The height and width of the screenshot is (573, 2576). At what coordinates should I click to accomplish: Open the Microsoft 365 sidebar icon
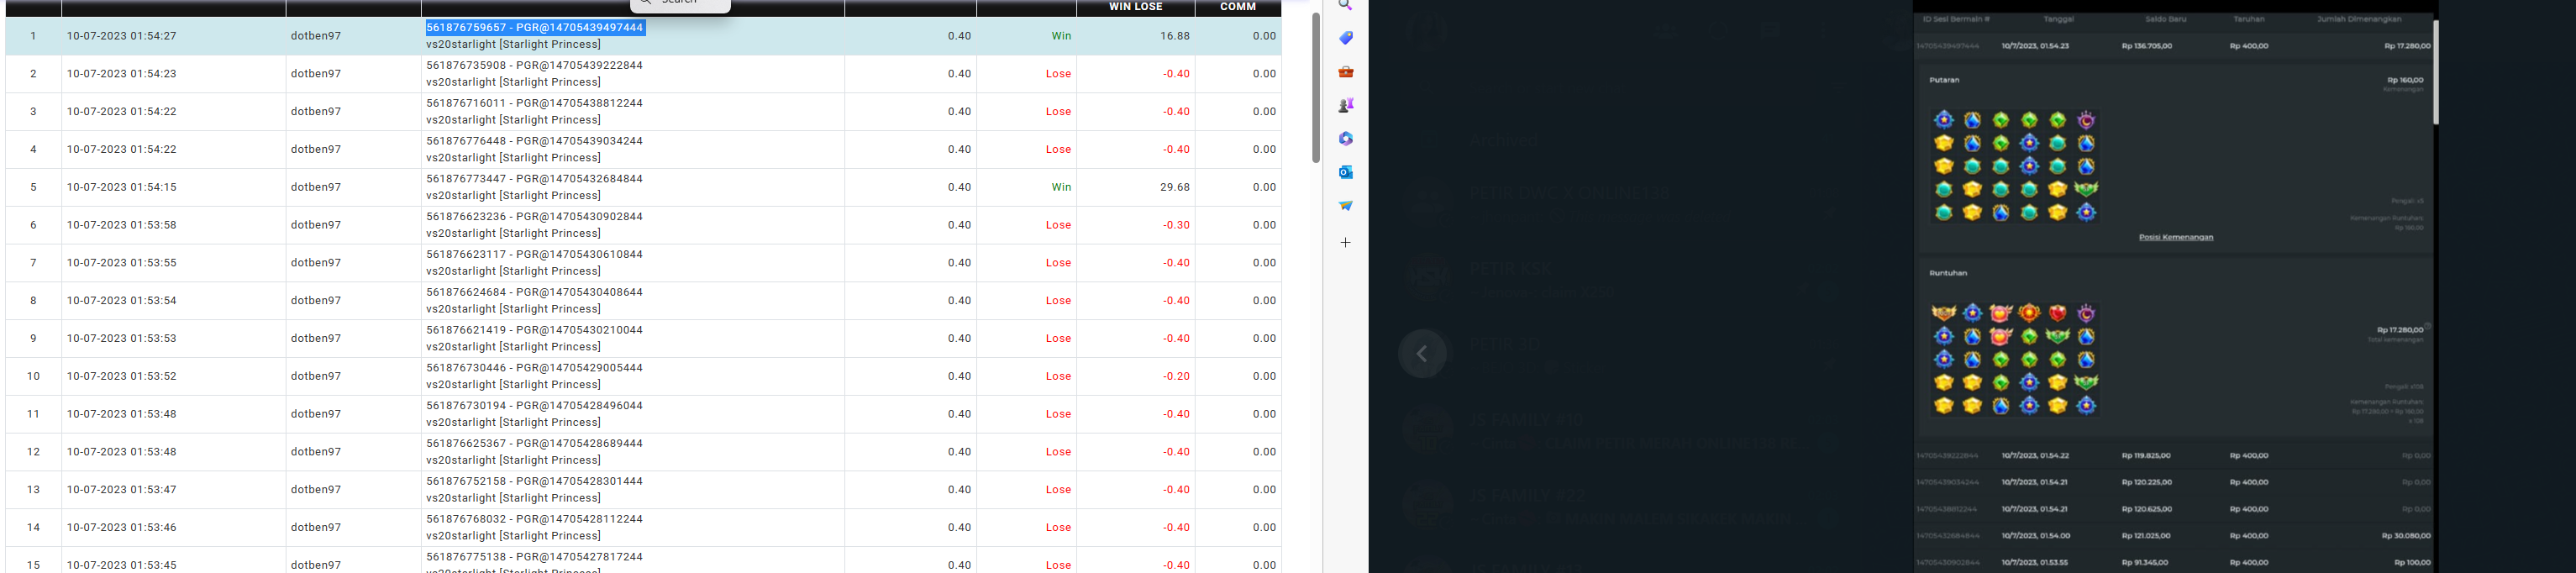[x=1346, y=139]
